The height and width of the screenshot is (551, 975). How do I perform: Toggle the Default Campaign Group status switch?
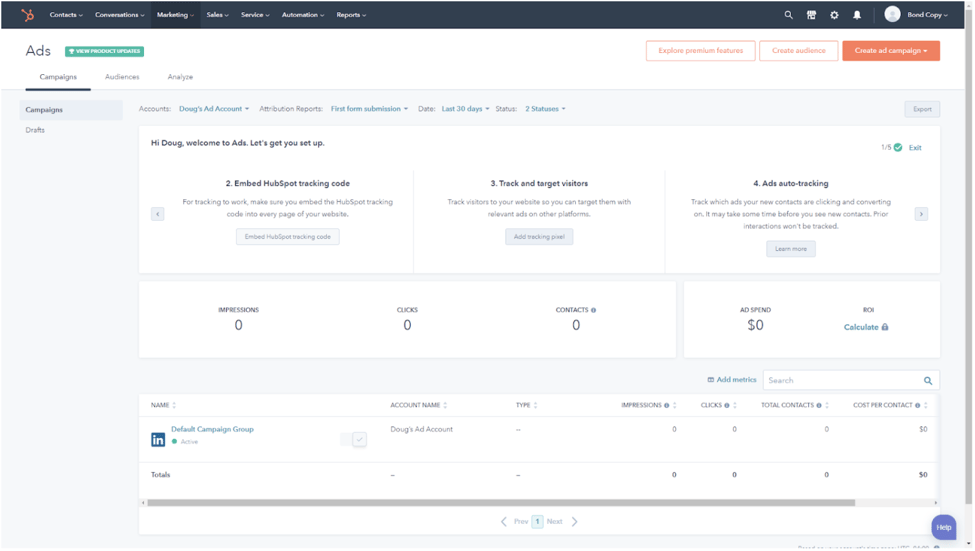click(x=353, y=439)
